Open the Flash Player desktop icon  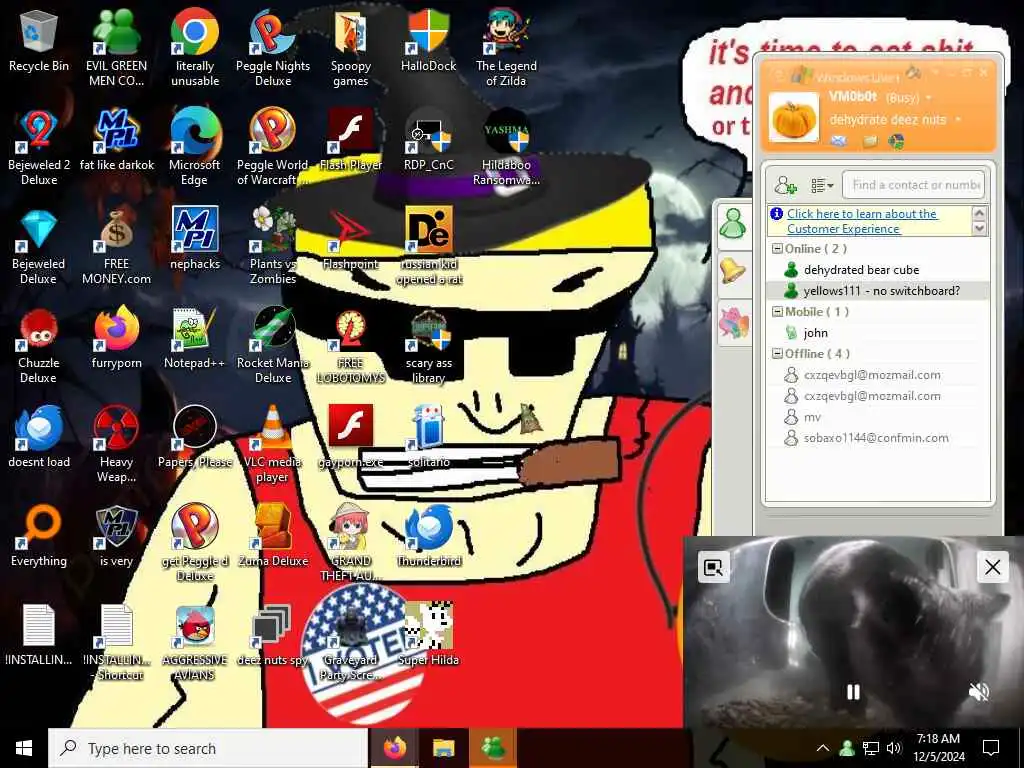click(351, 140)
